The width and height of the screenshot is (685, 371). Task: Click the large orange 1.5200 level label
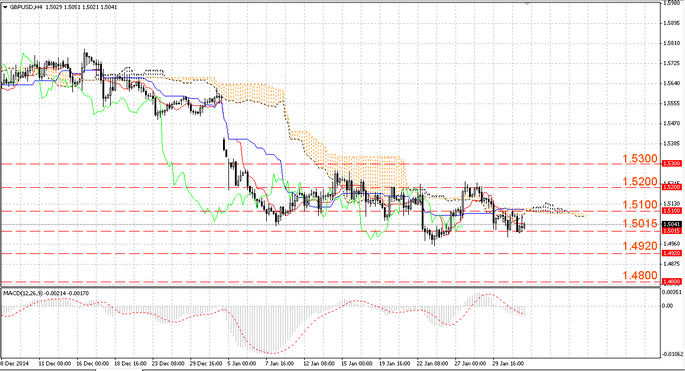click(x=640, y=182)
